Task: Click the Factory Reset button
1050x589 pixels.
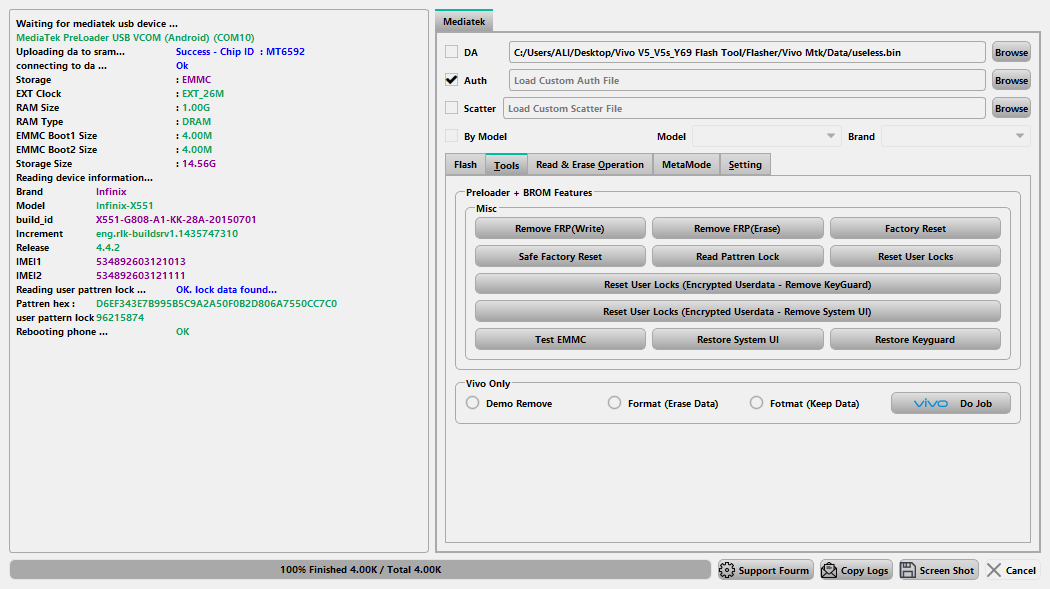Action: click(915, 228)
